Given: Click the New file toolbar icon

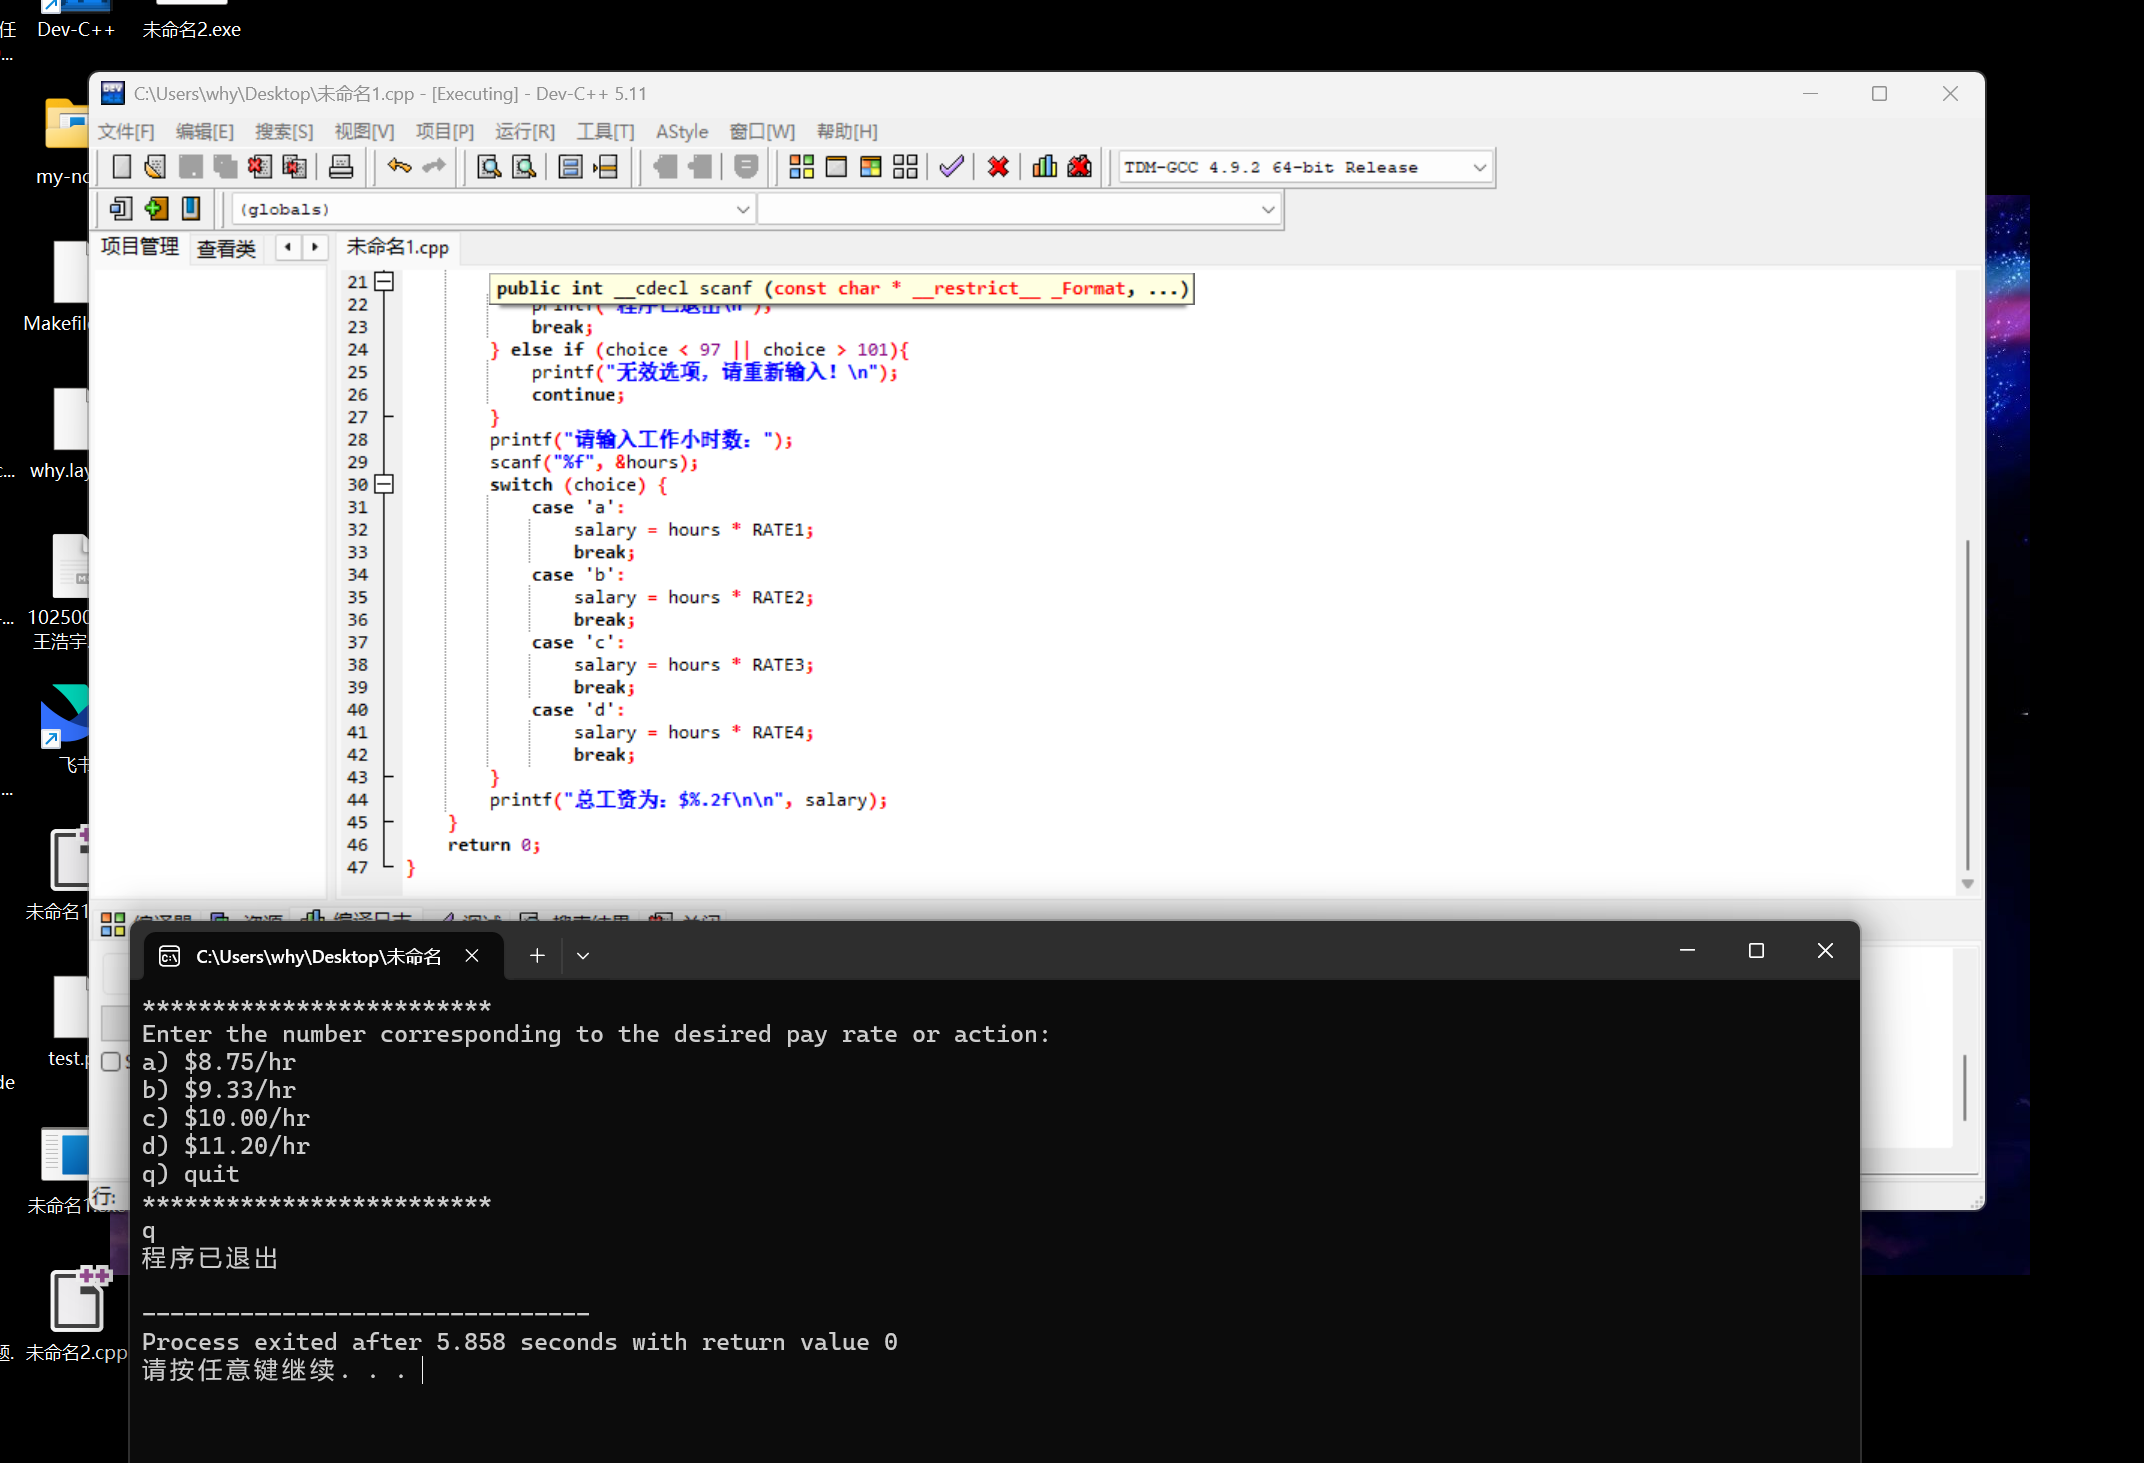Looking at the screenshot, I should pyautogui.click(x=122, y=167).
